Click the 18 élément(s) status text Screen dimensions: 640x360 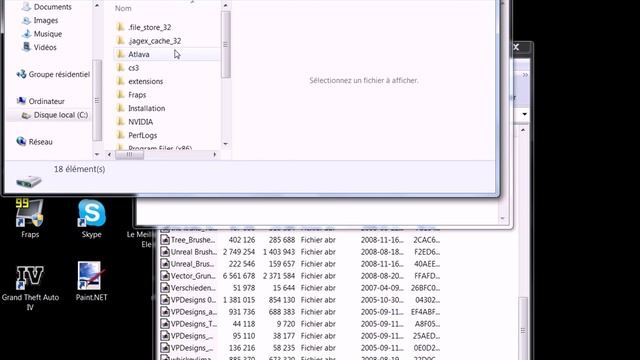click(79, 169)
